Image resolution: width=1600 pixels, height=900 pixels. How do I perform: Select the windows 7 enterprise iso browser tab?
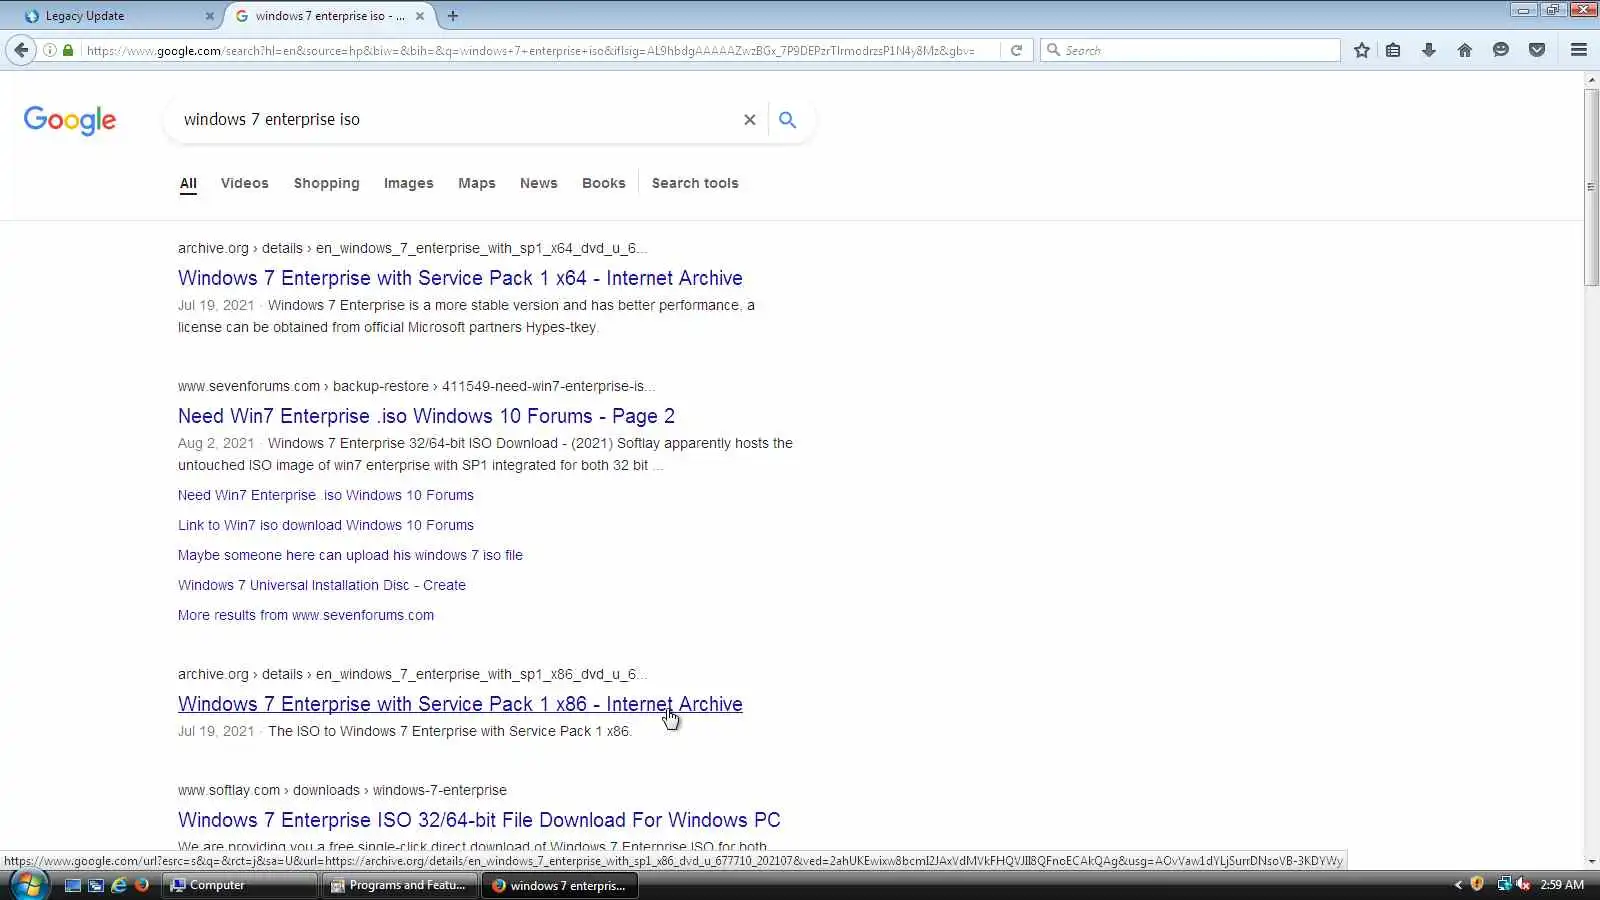329,16
